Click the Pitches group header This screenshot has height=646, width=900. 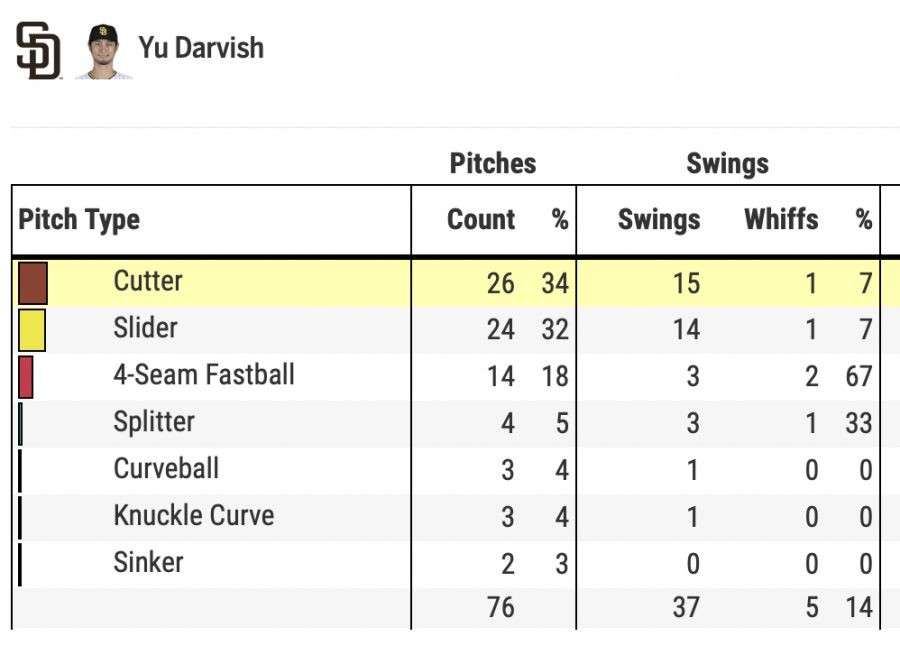[493, 164]
